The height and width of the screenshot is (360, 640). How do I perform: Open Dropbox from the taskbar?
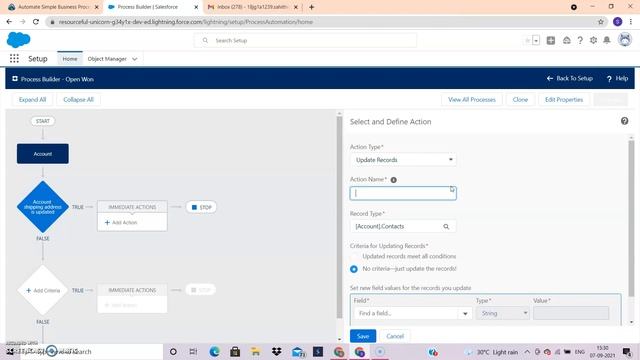coord(276,351)
